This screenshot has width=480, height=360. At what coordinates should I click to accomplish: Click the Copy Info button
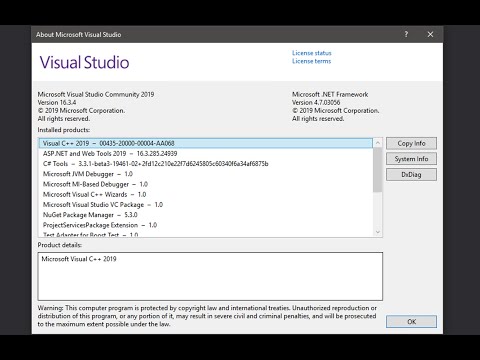pos(411,143)
